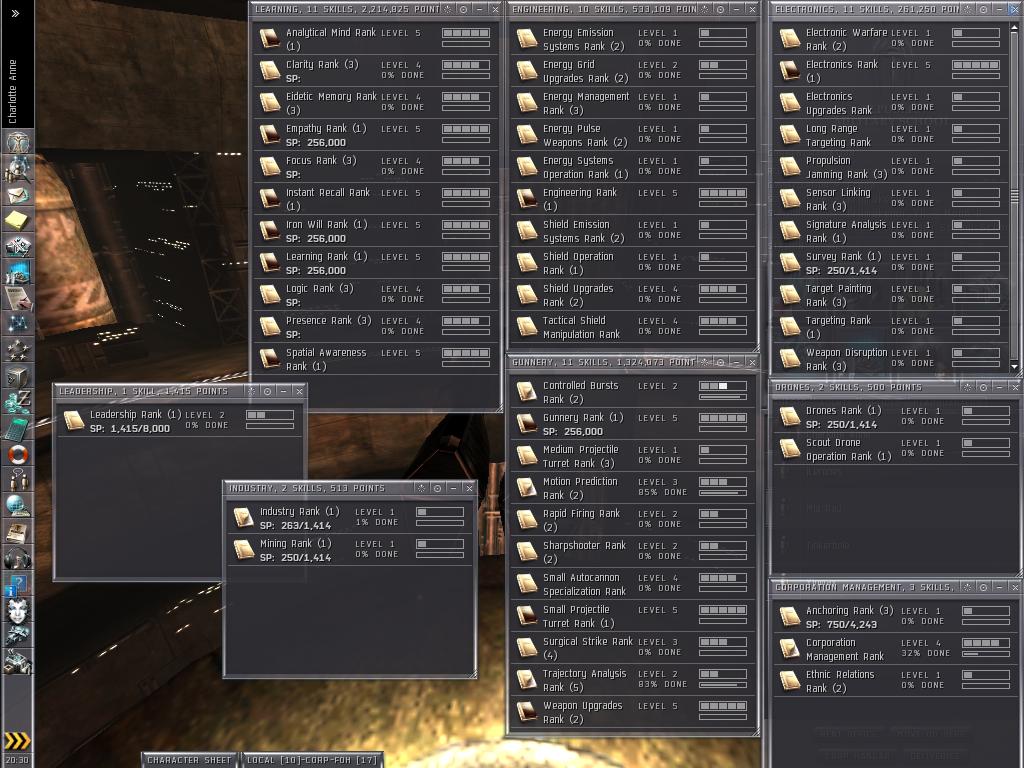Click the 20:30 clock display
This screenshot has width=1024, height=768.
pos(18,760)
